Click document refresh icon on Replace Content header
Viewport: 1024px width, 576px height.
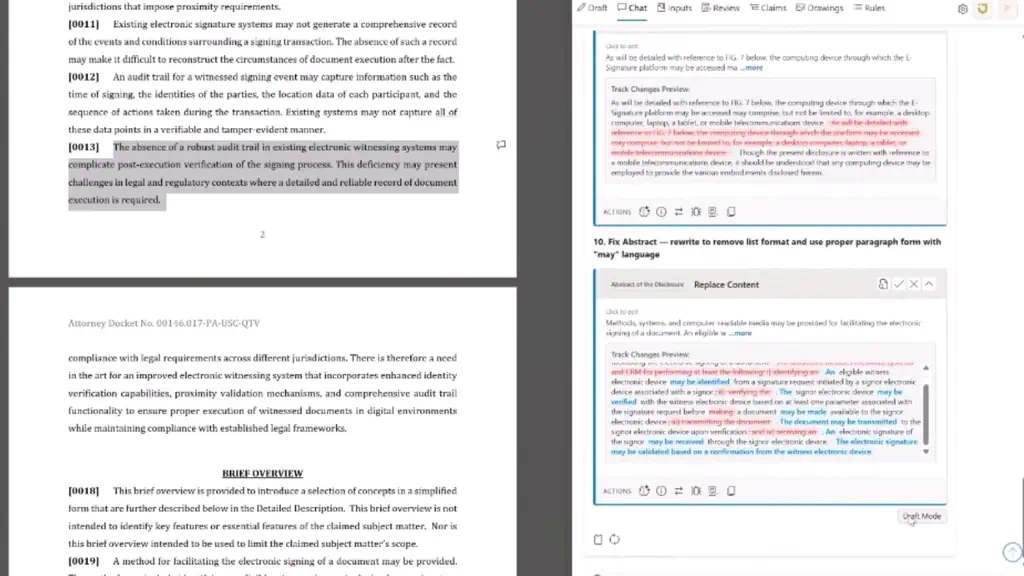[x=883, y=284]
